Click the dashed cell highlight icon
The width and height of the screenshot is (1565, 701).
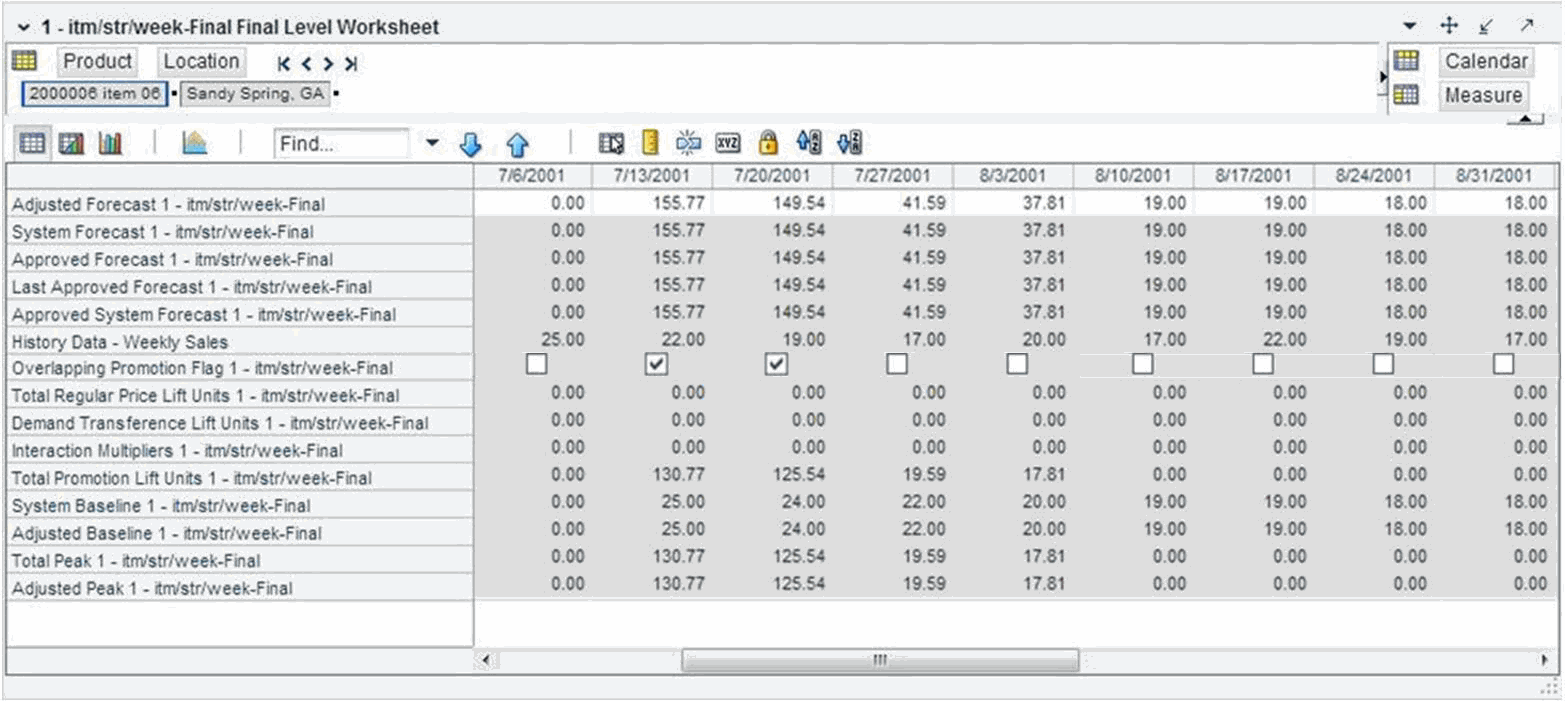pyautogui.click(x=688, y=143)
